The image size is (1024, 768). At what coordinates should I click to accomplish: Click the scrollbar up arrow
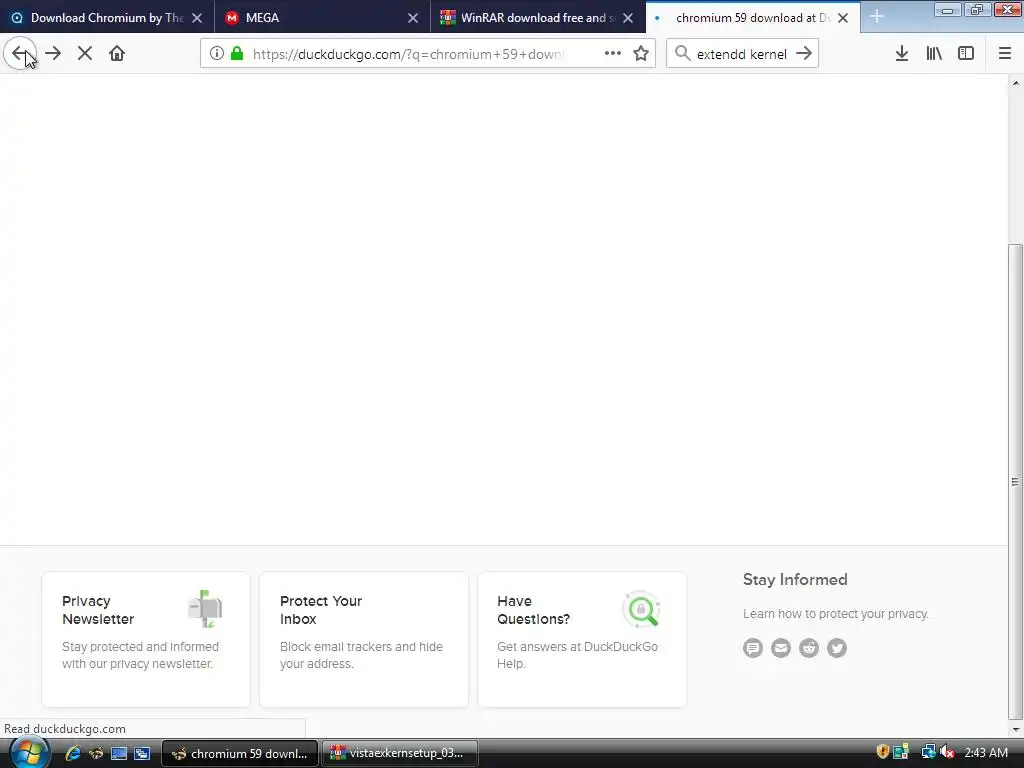1016,83
